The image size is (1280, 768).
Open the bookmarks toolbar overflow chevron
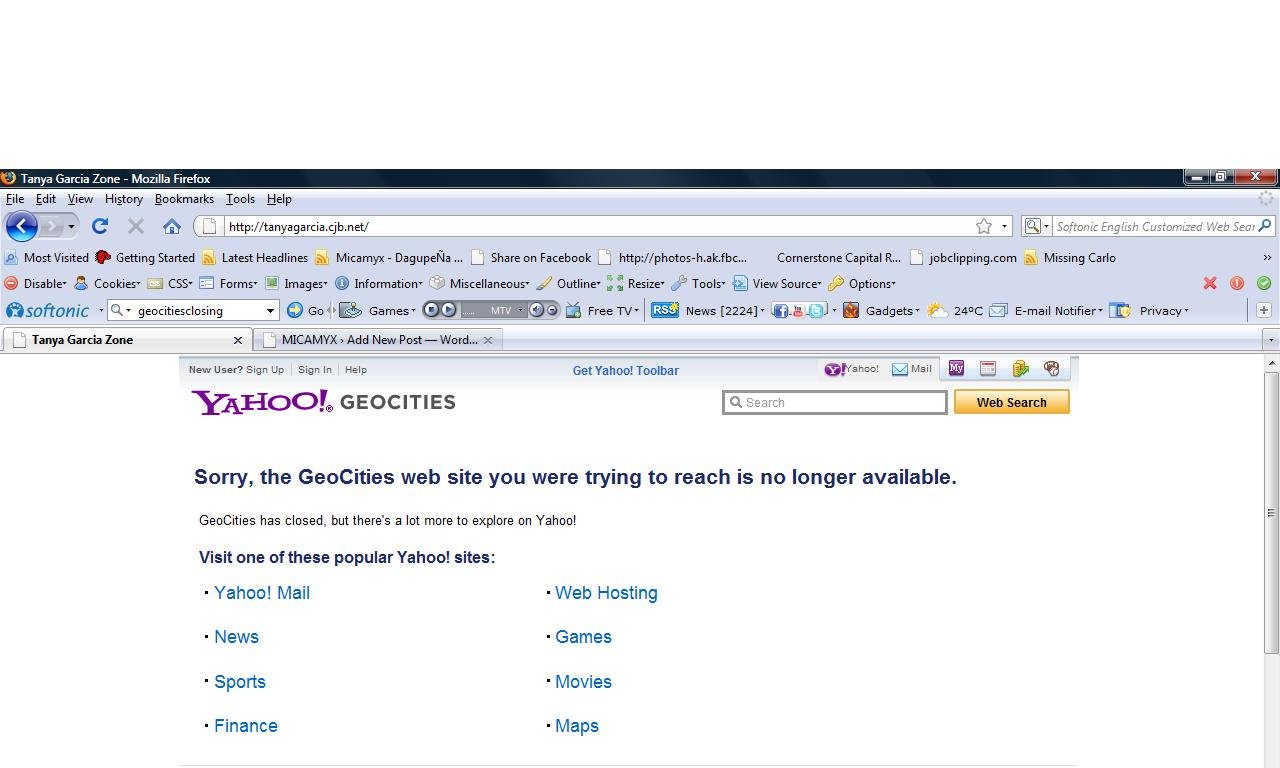pos(1266,257)
